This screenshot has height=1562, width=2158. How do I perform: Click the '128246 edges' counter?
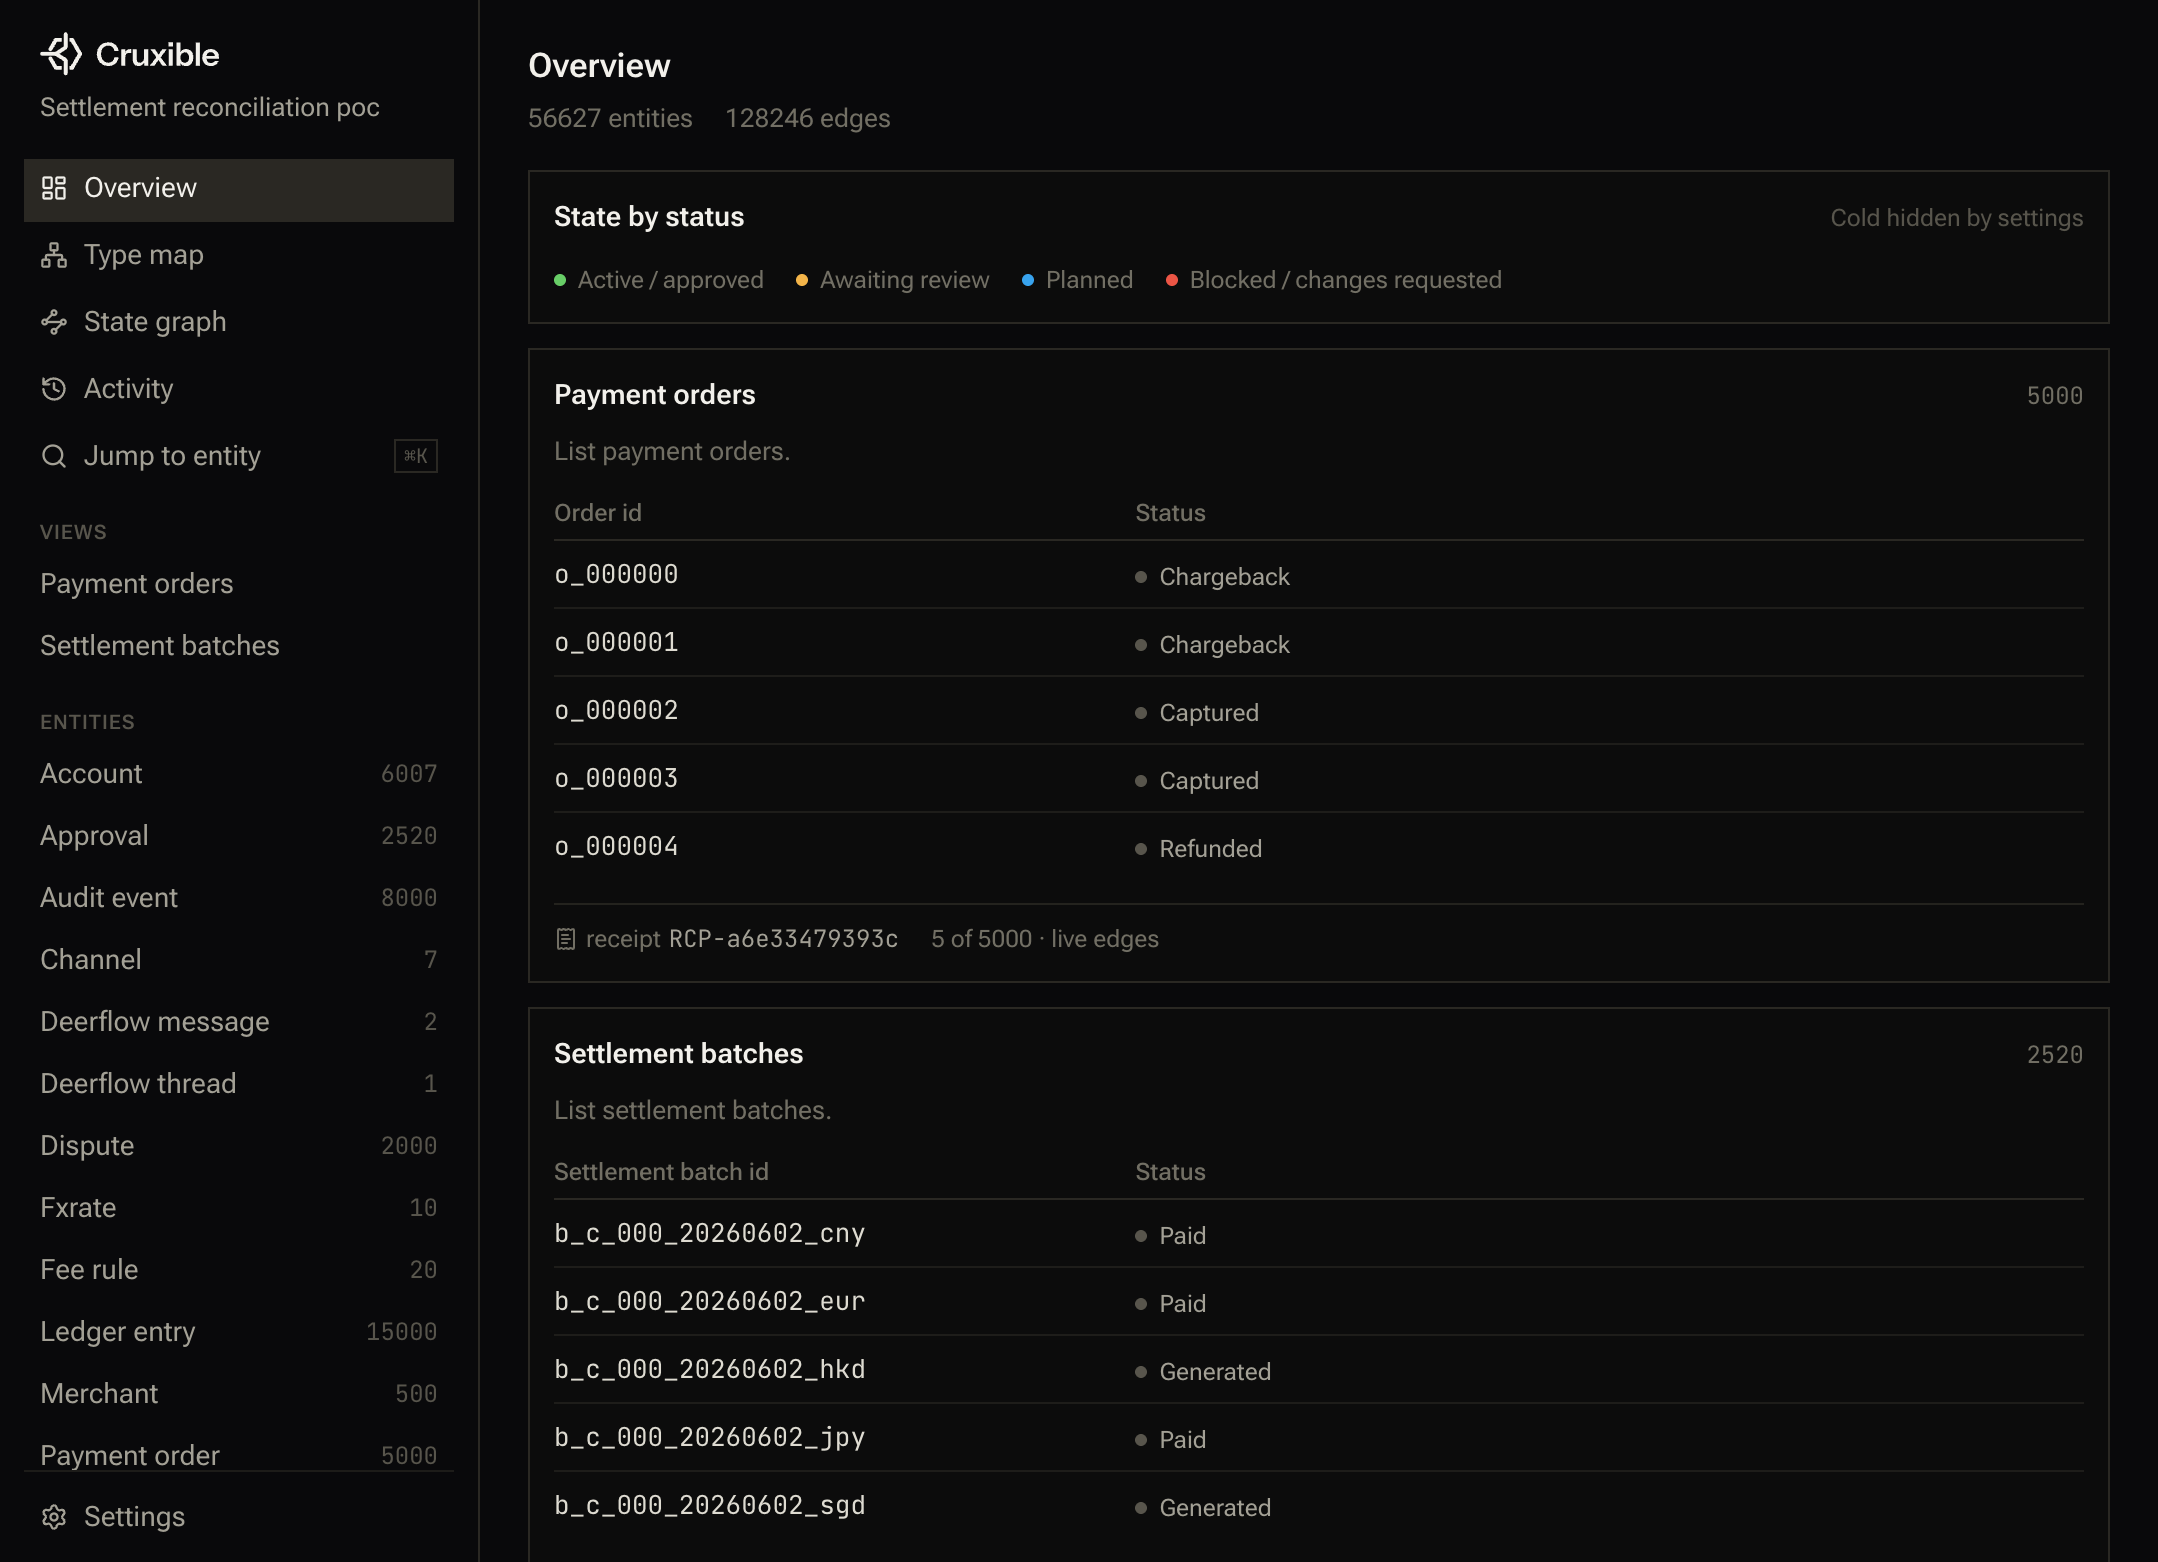click(808, 118)
